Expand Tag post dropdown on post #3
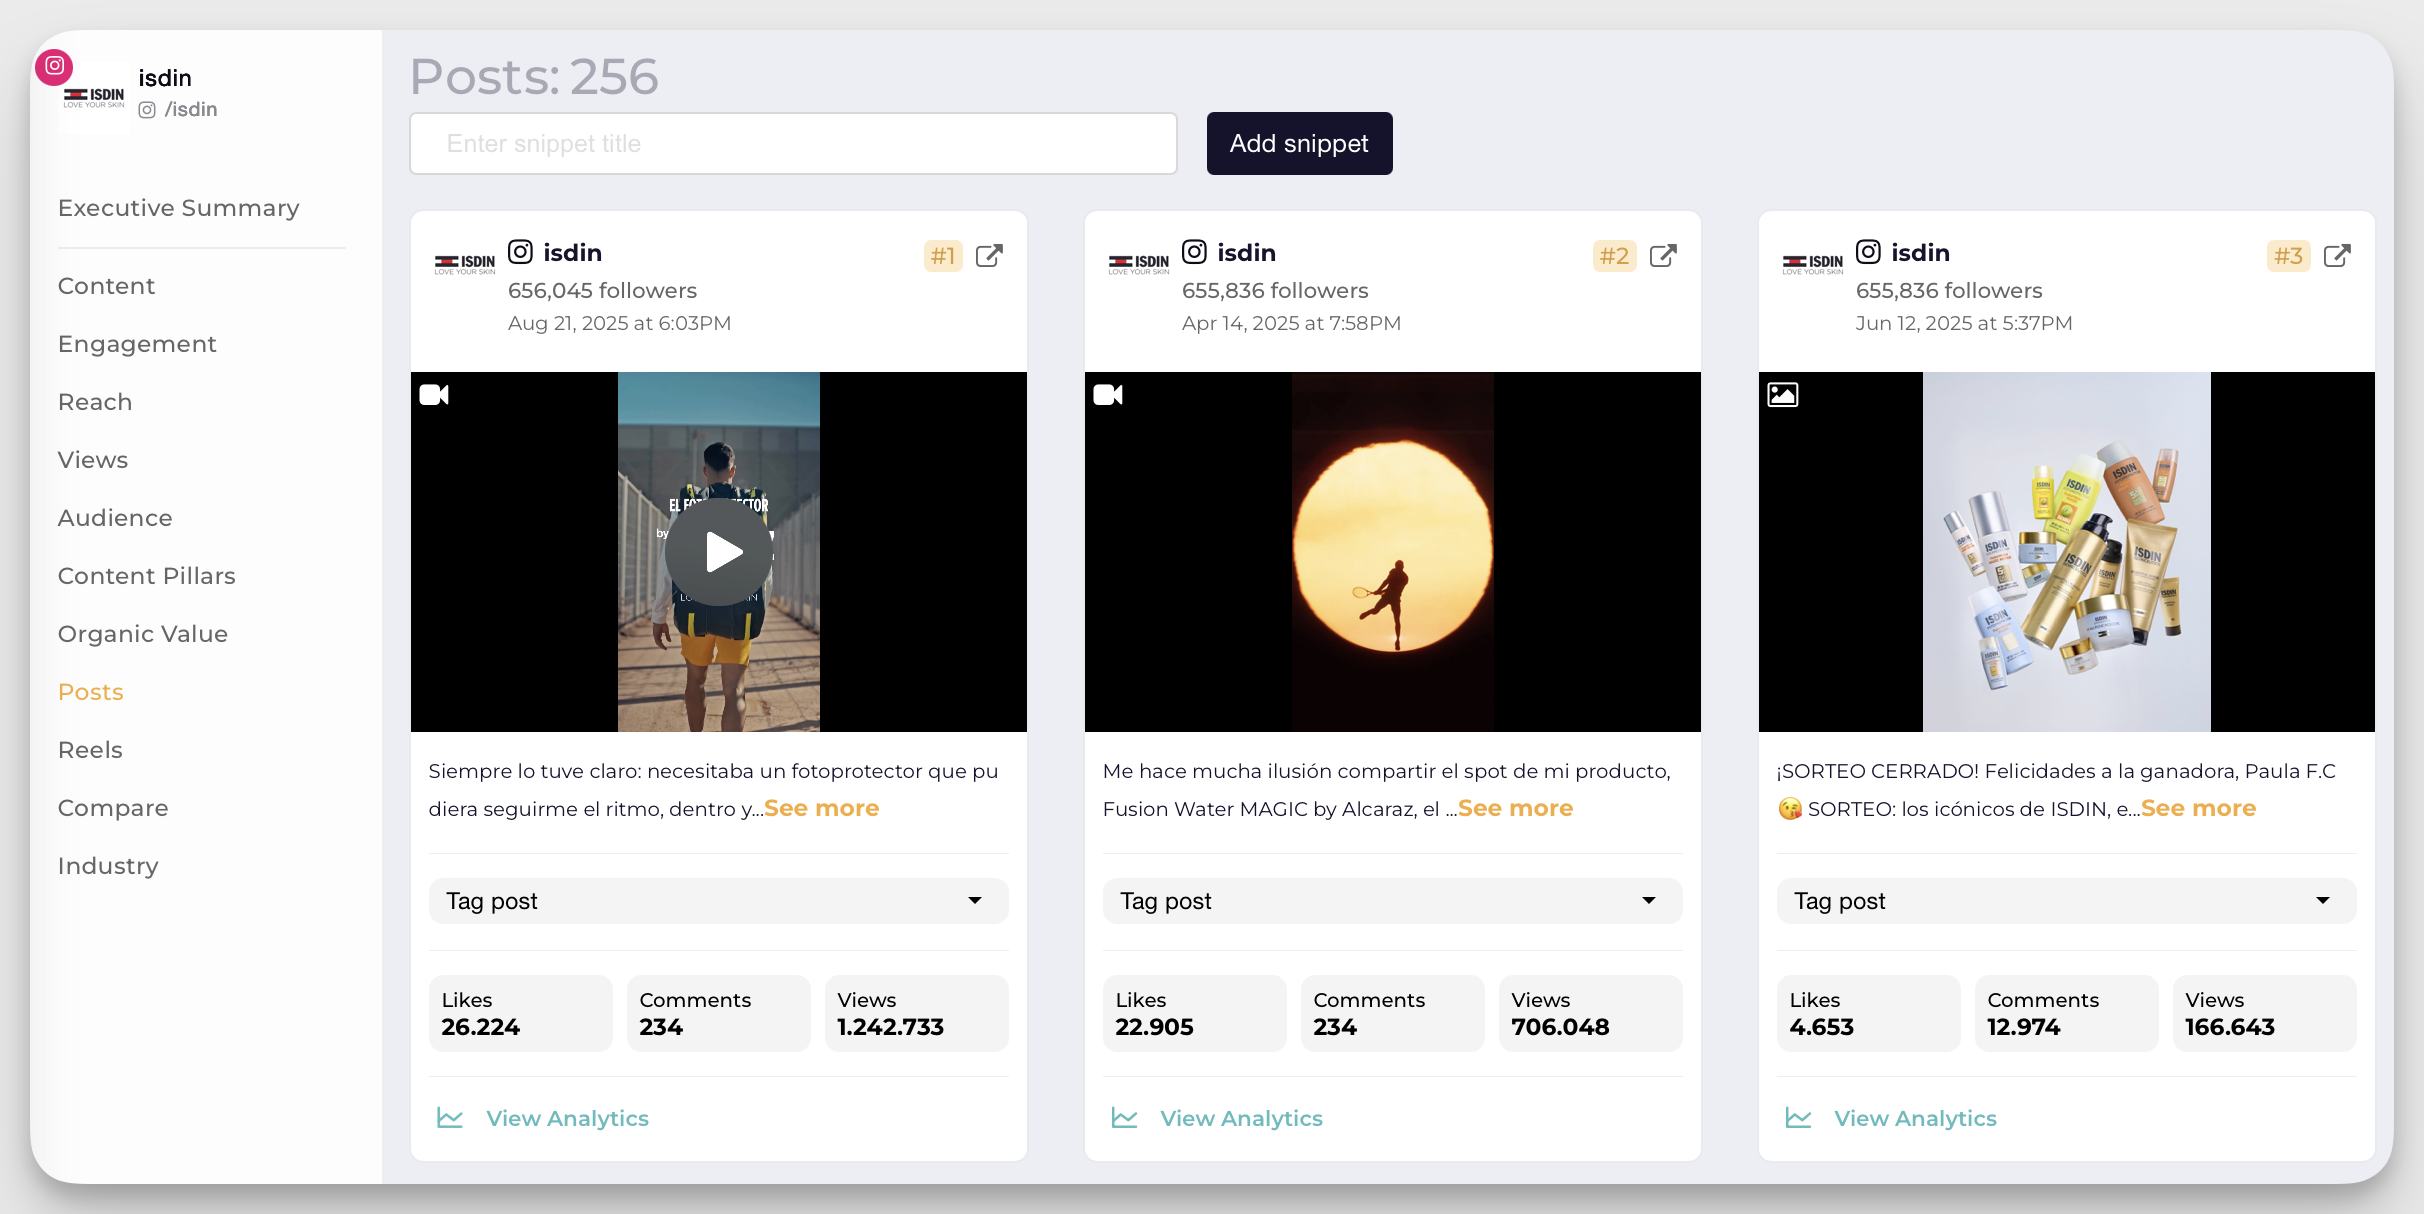This screenshot has width=2424, height=1214. [2066, 901]
